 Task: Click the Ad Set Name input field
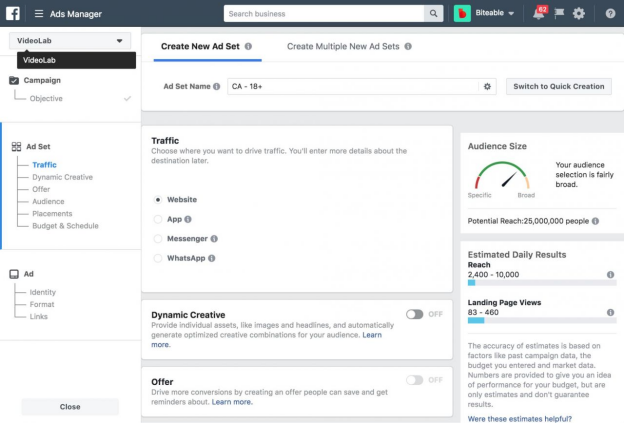354,86
